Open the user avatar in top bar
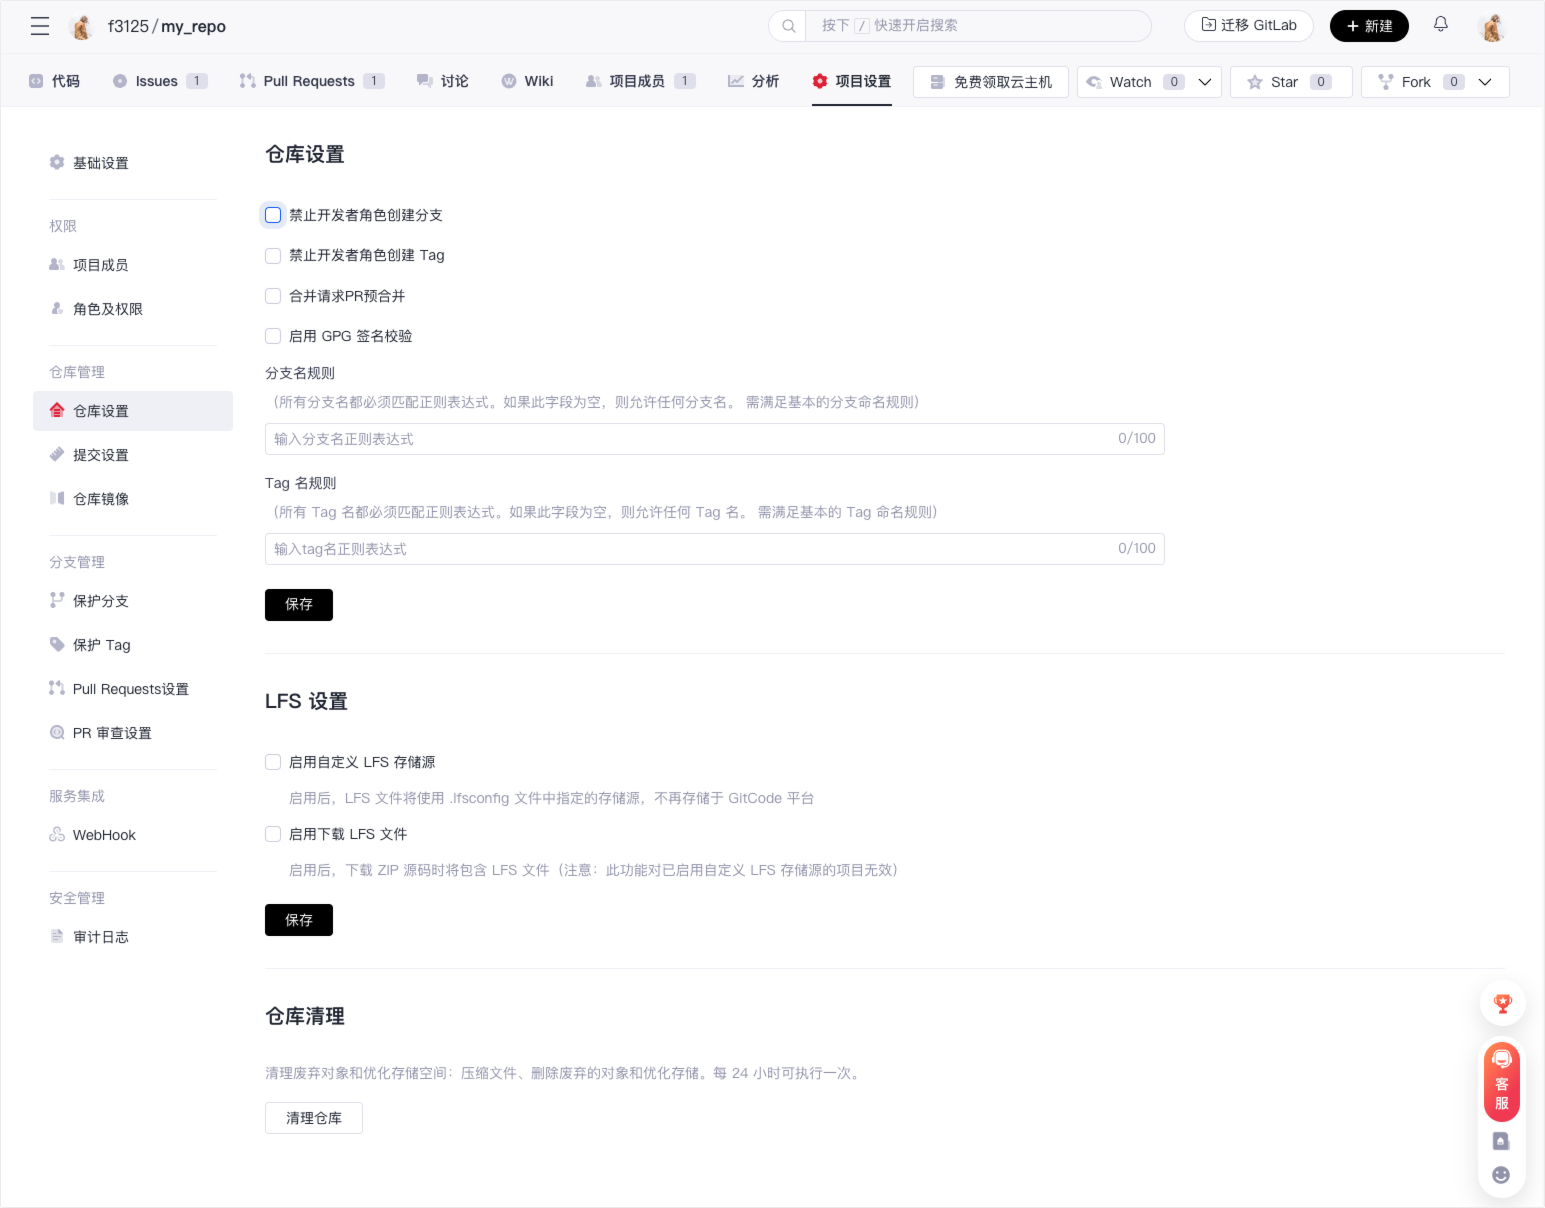This screenshot has width=1545, height=1208. [x=1492, y=27]
